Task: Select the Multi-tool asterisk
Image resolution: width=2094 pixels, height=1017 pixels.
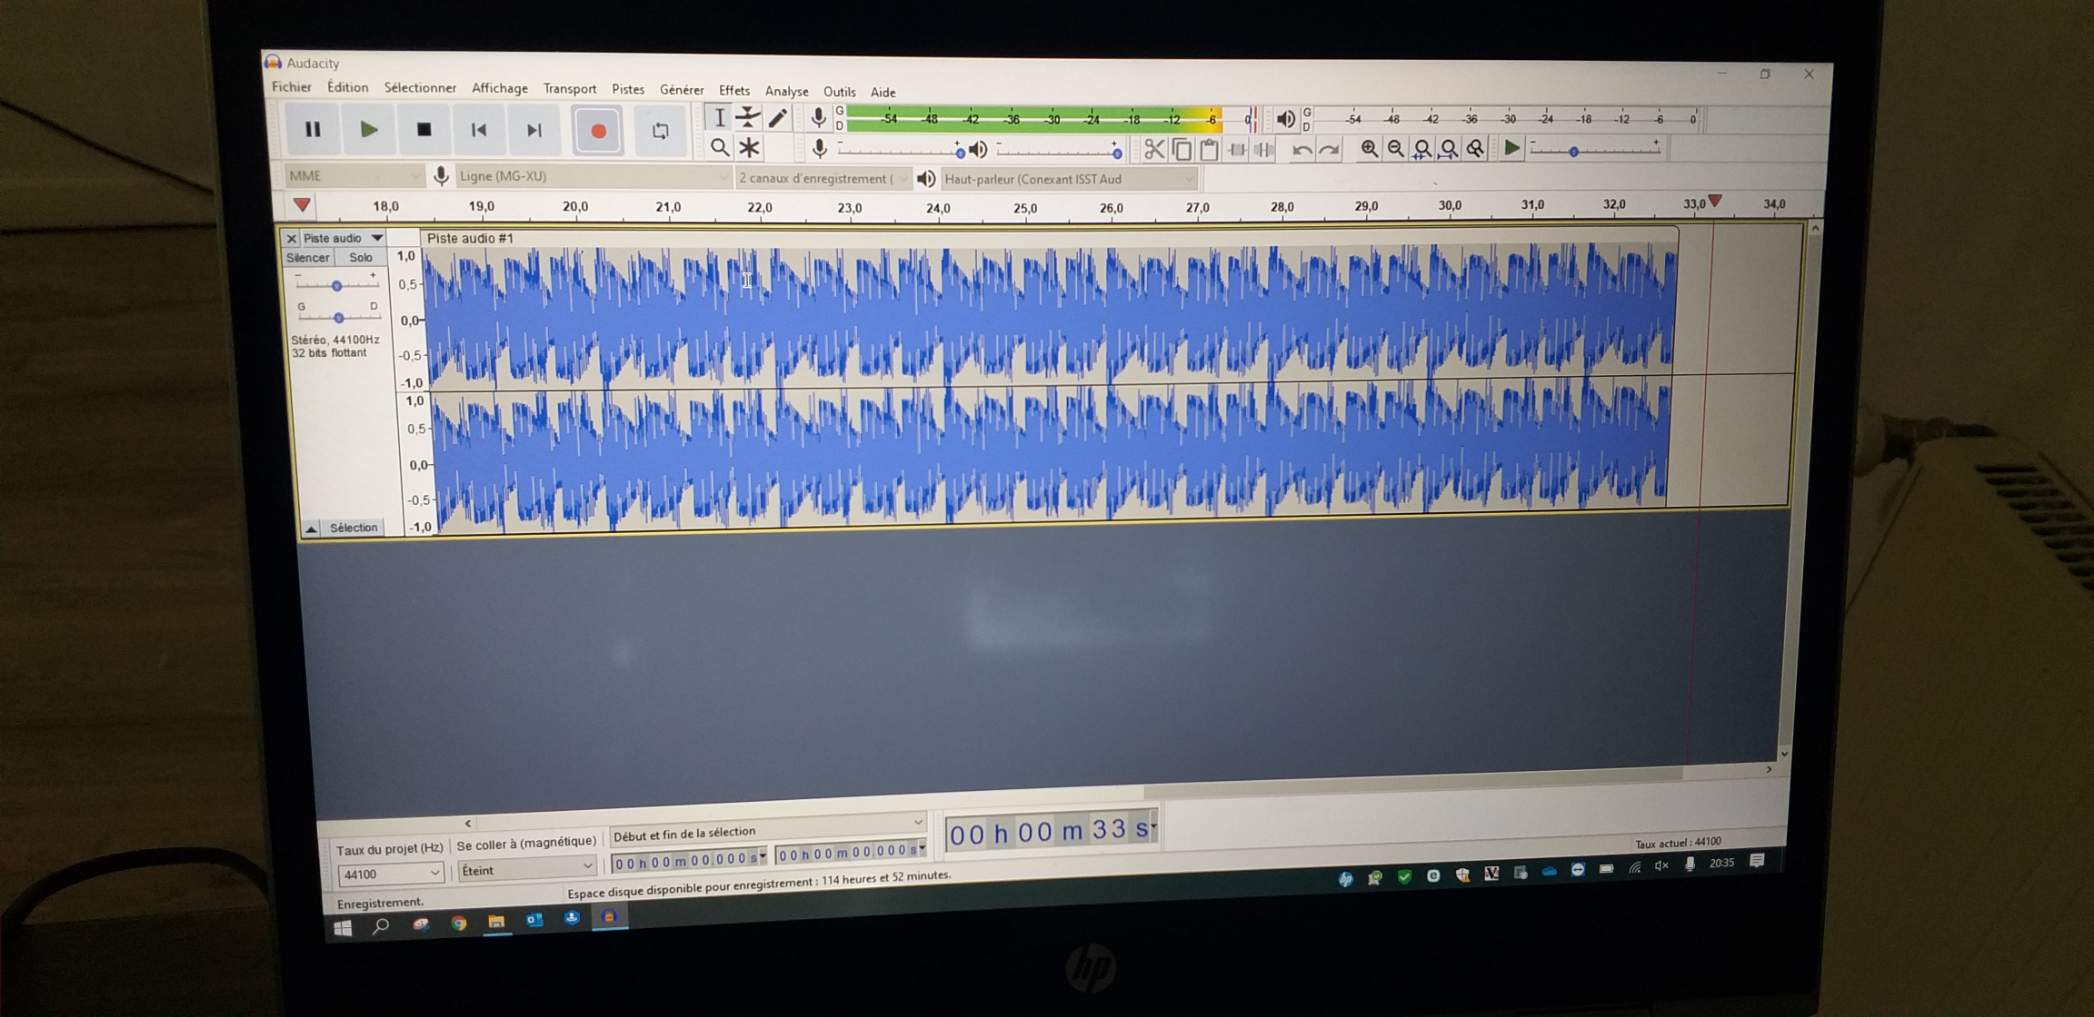Action: click(749, 148)
